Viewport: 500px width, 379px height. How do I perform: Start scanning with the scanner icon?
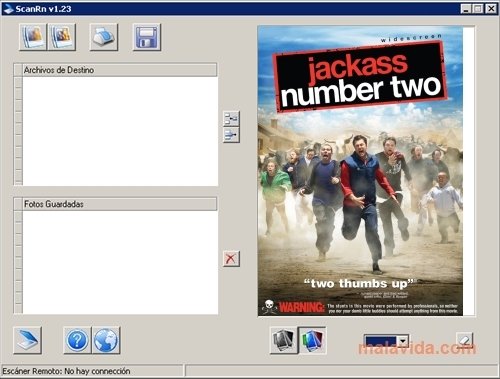click(x=27, y=340)
